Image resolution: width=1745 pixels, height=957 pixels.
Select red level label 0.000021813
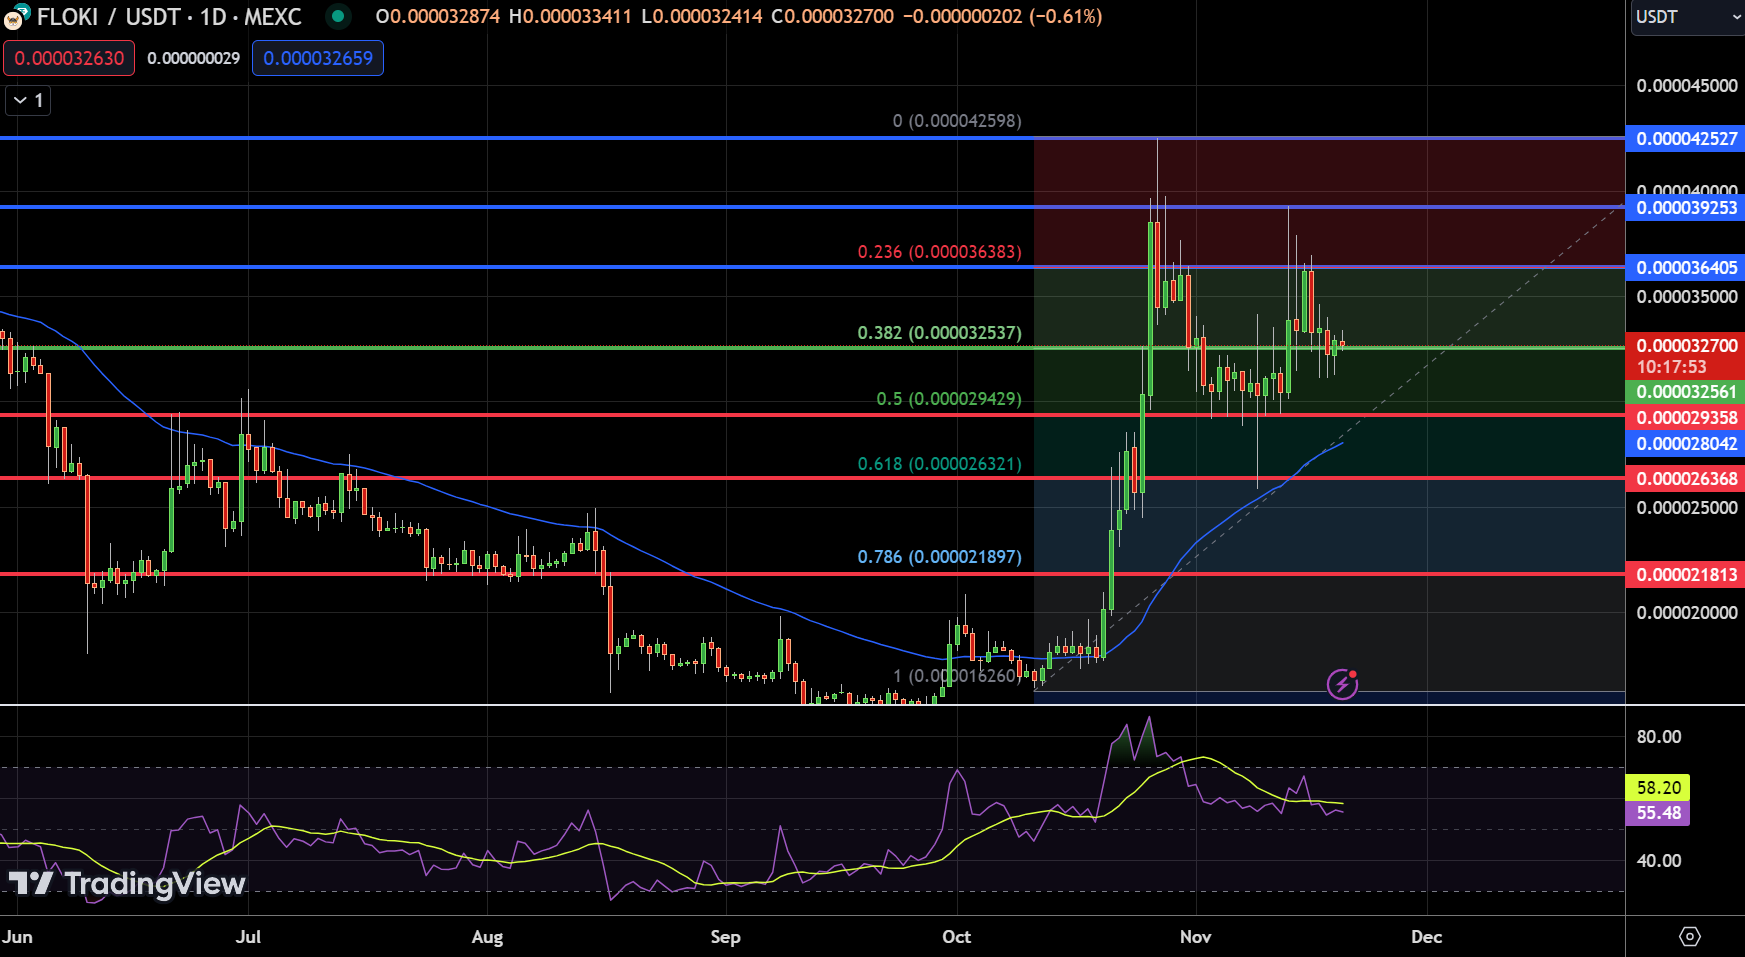1686,575
